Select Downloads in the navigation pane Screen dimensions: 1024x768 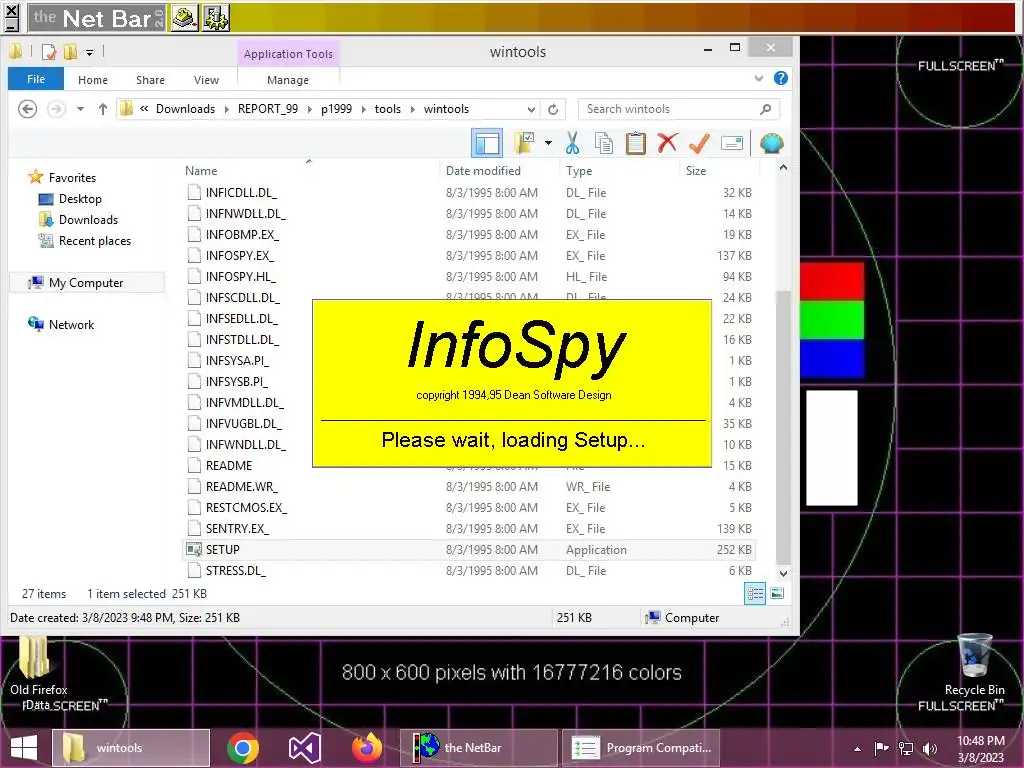pos(88,219)
